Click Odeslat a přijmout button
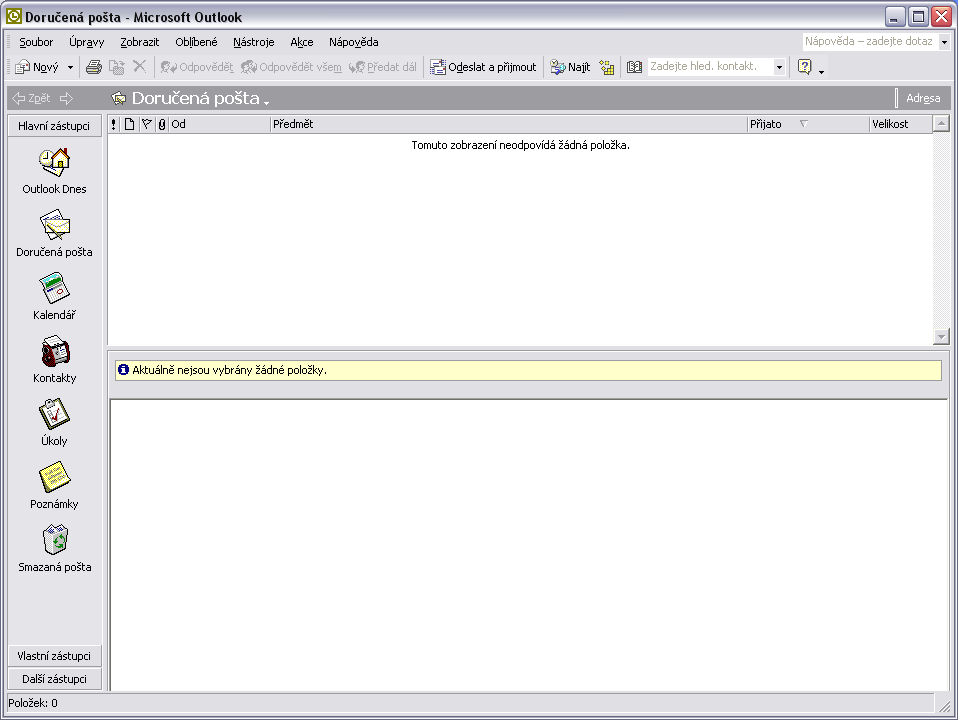Screen dimensions: 958x720 coord(483,67)
